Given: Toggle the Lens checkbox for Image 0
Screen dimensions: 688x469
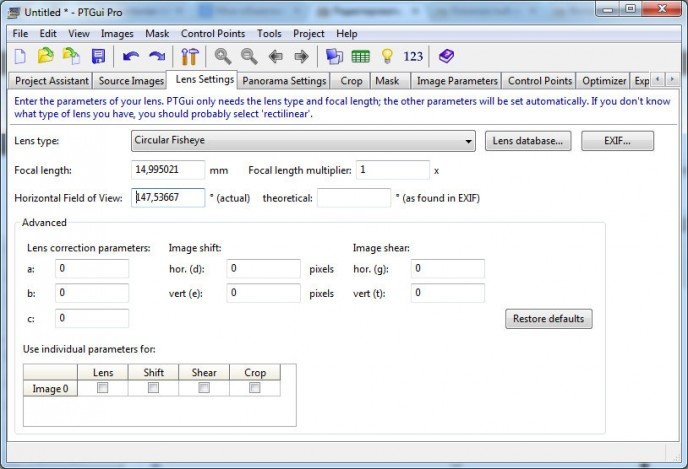Looking at the screenshot, I should click(x=103, y=388).
